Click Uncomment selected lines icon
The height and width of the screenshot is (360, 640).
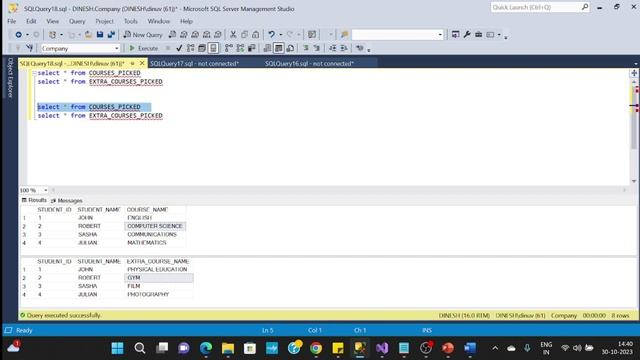click(x=317, y=48)
